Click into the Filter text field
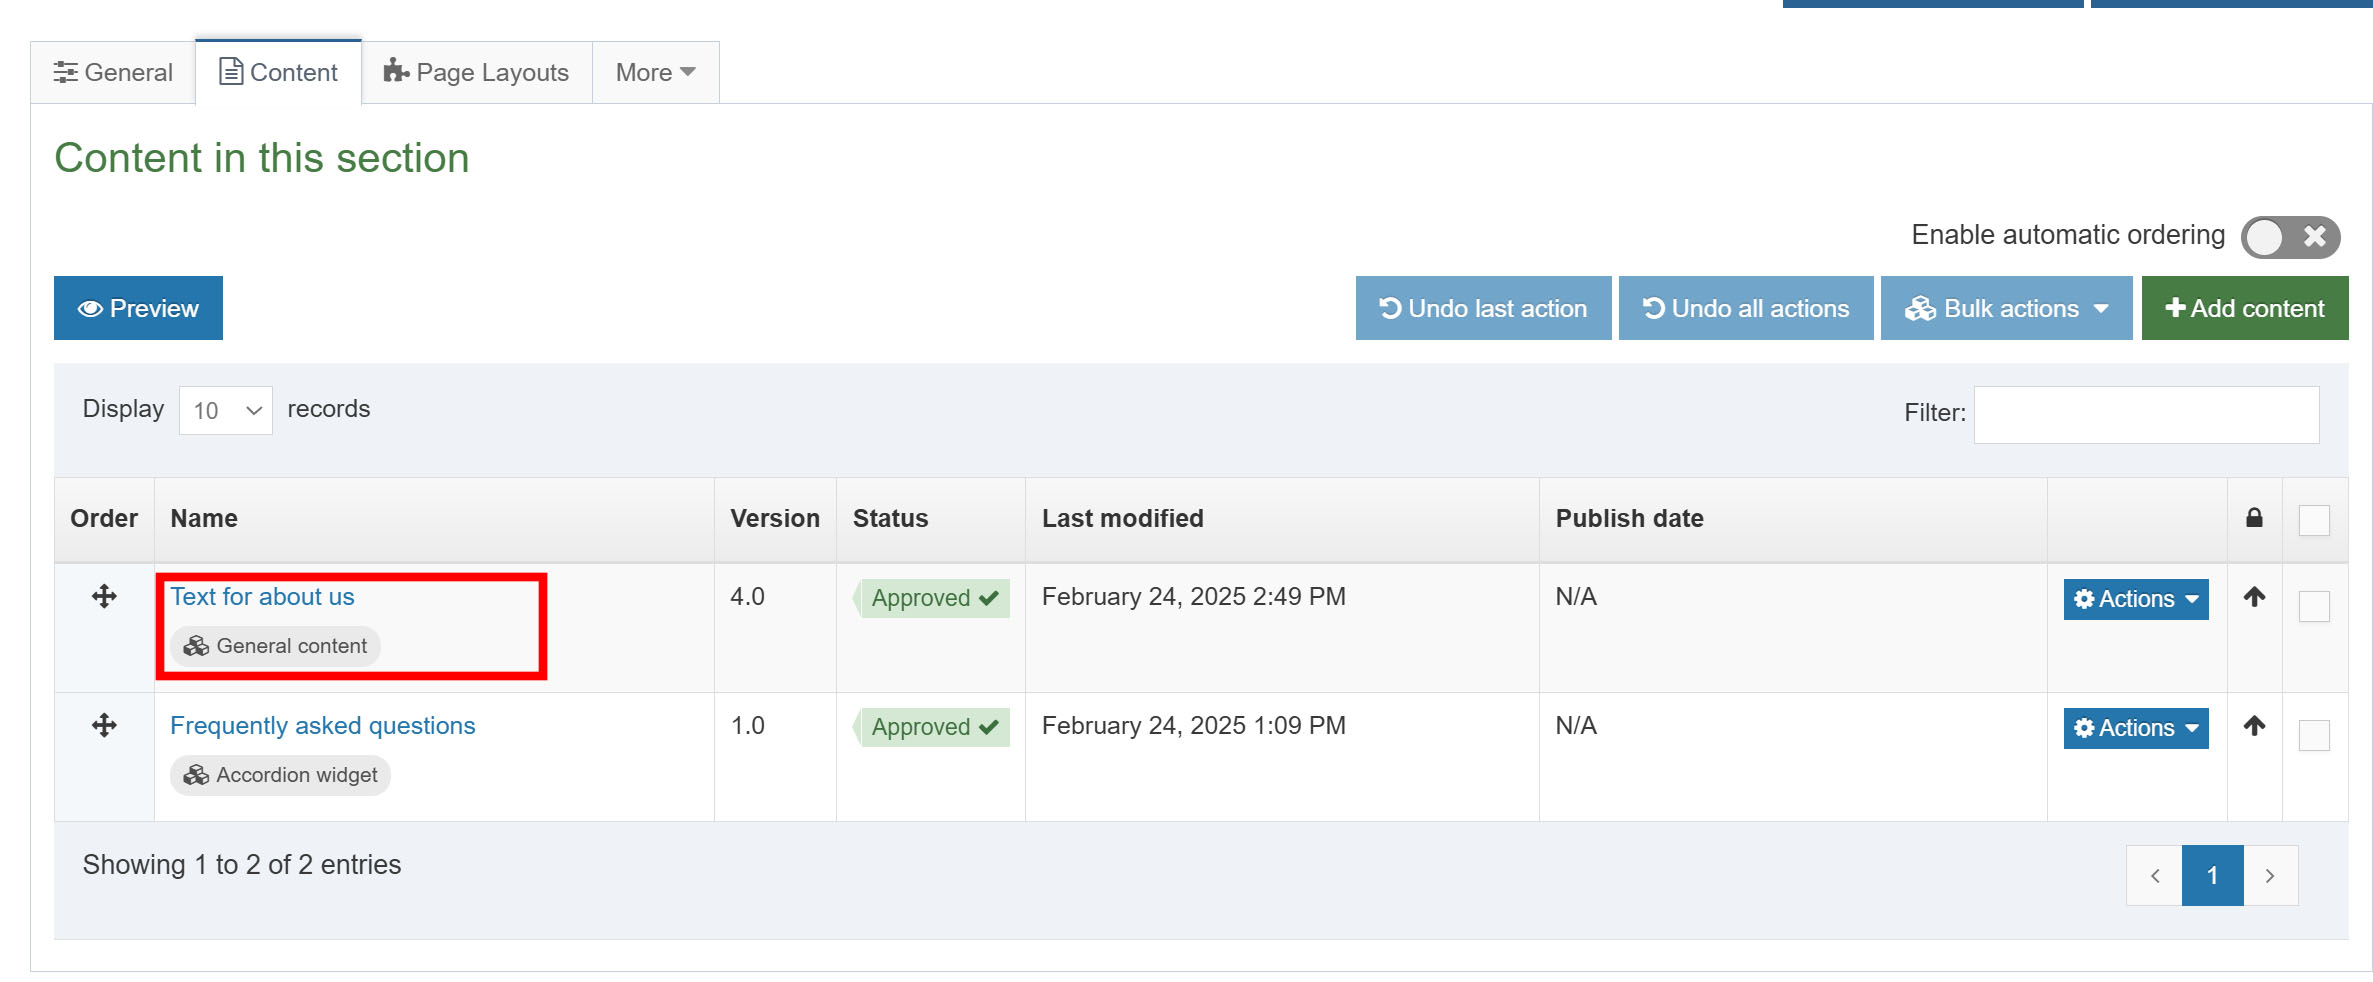The height and width of the screenshot is (982, 2373). (x=2146, y=415)
